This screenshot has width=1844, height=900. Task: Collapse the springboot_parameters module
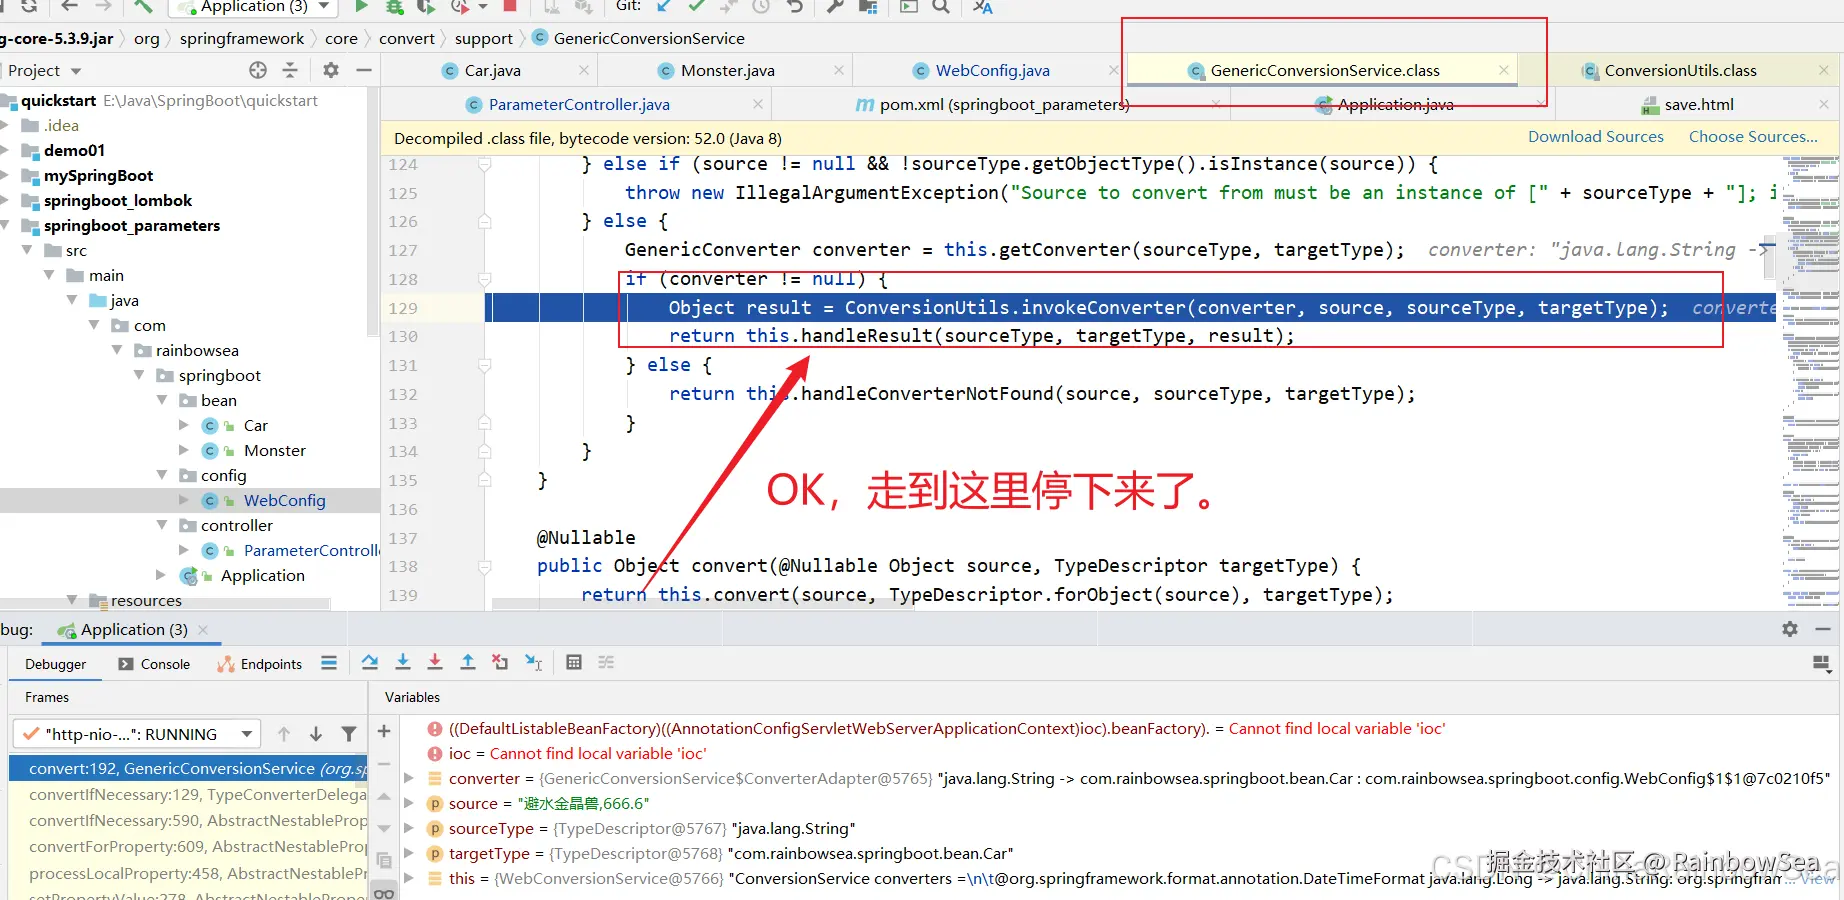[5, 225]
